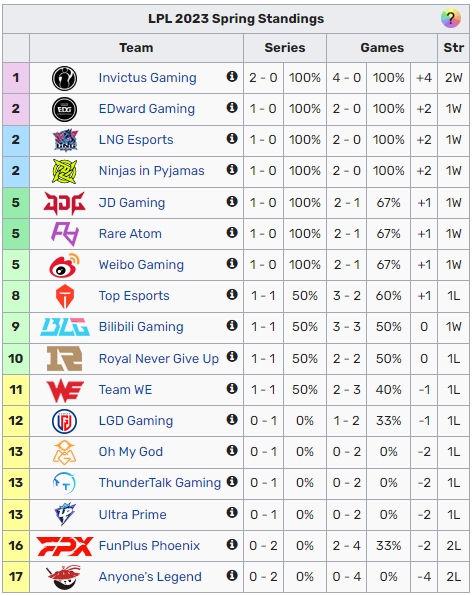This screenshot has width=472, height=596.
Task: Open the Invictus Gaming info icon
Action: 232,76
